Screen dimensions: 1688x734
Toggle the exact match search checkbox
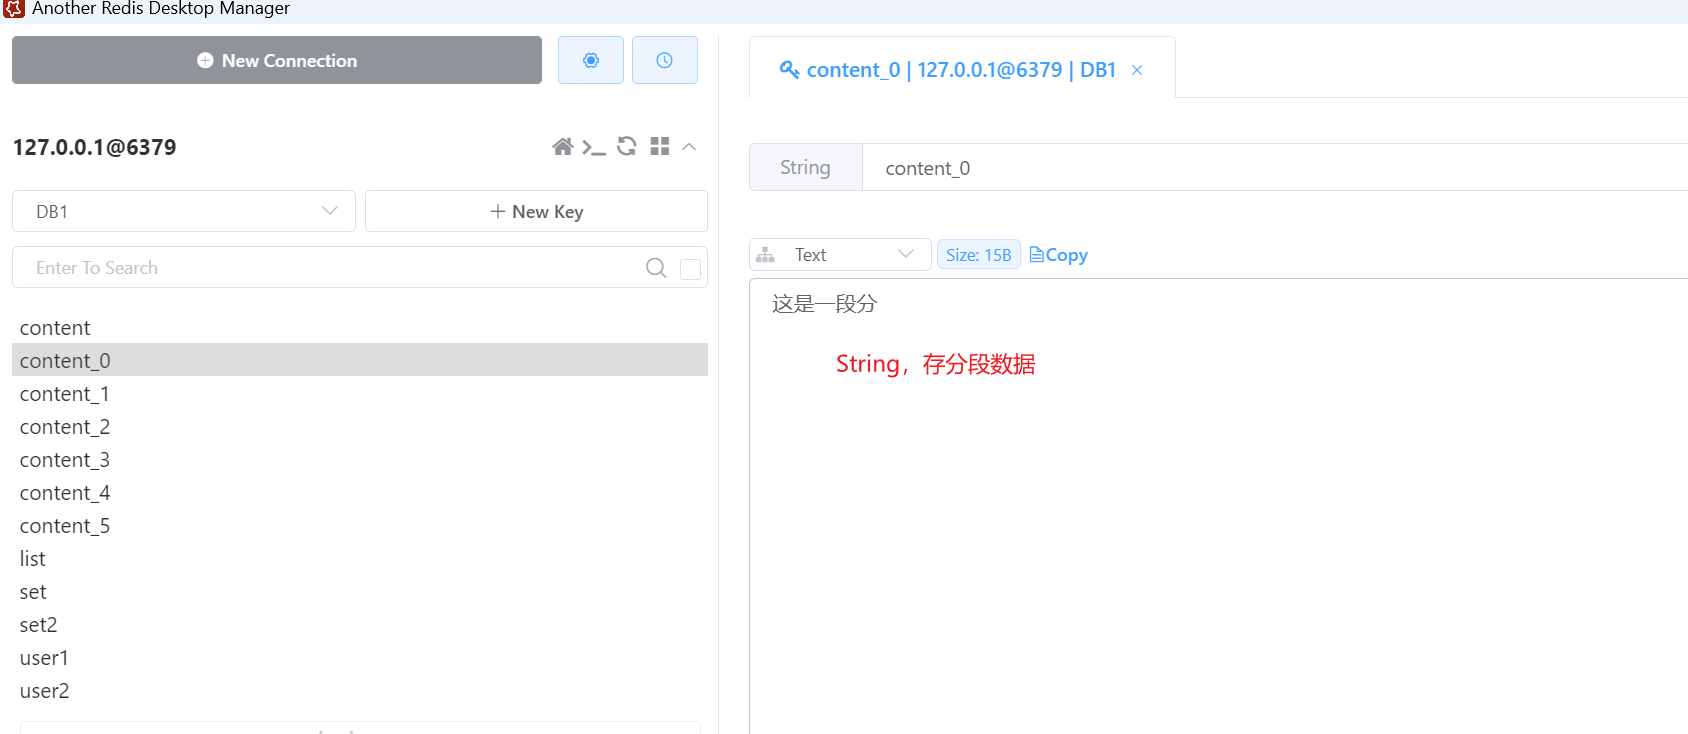690,269
